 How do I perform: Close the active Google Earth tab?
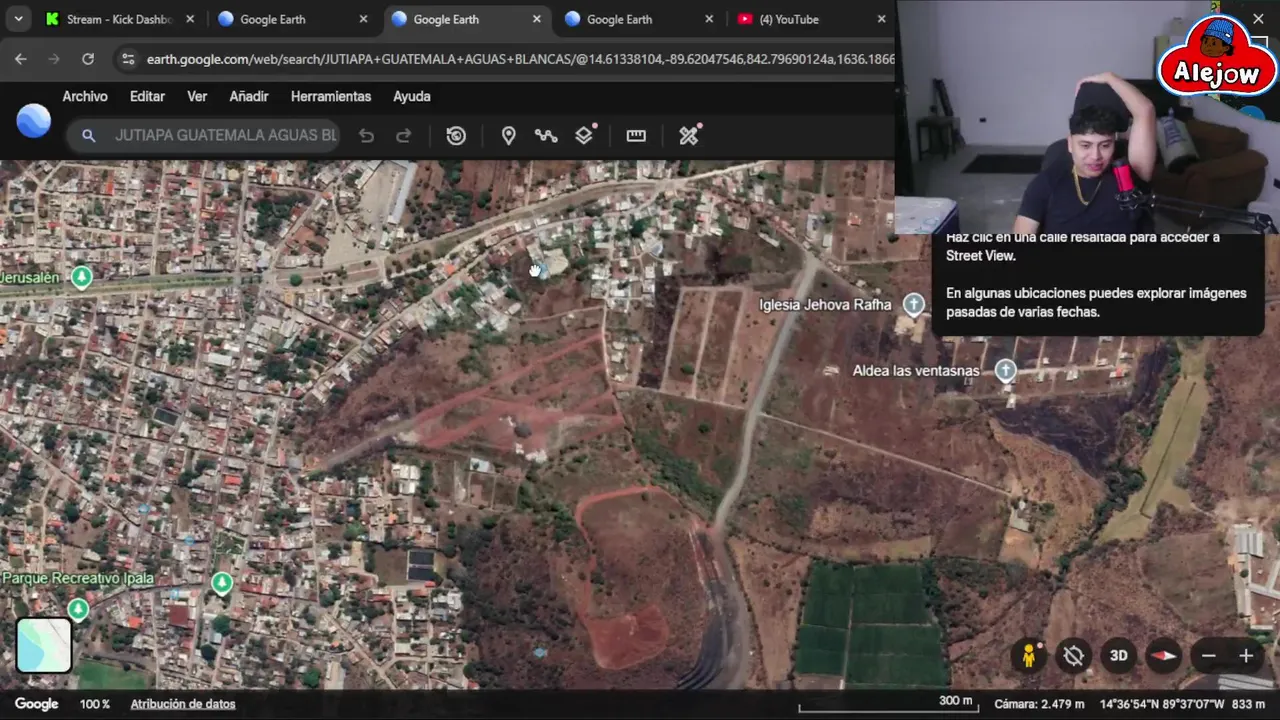coord(536,19)
